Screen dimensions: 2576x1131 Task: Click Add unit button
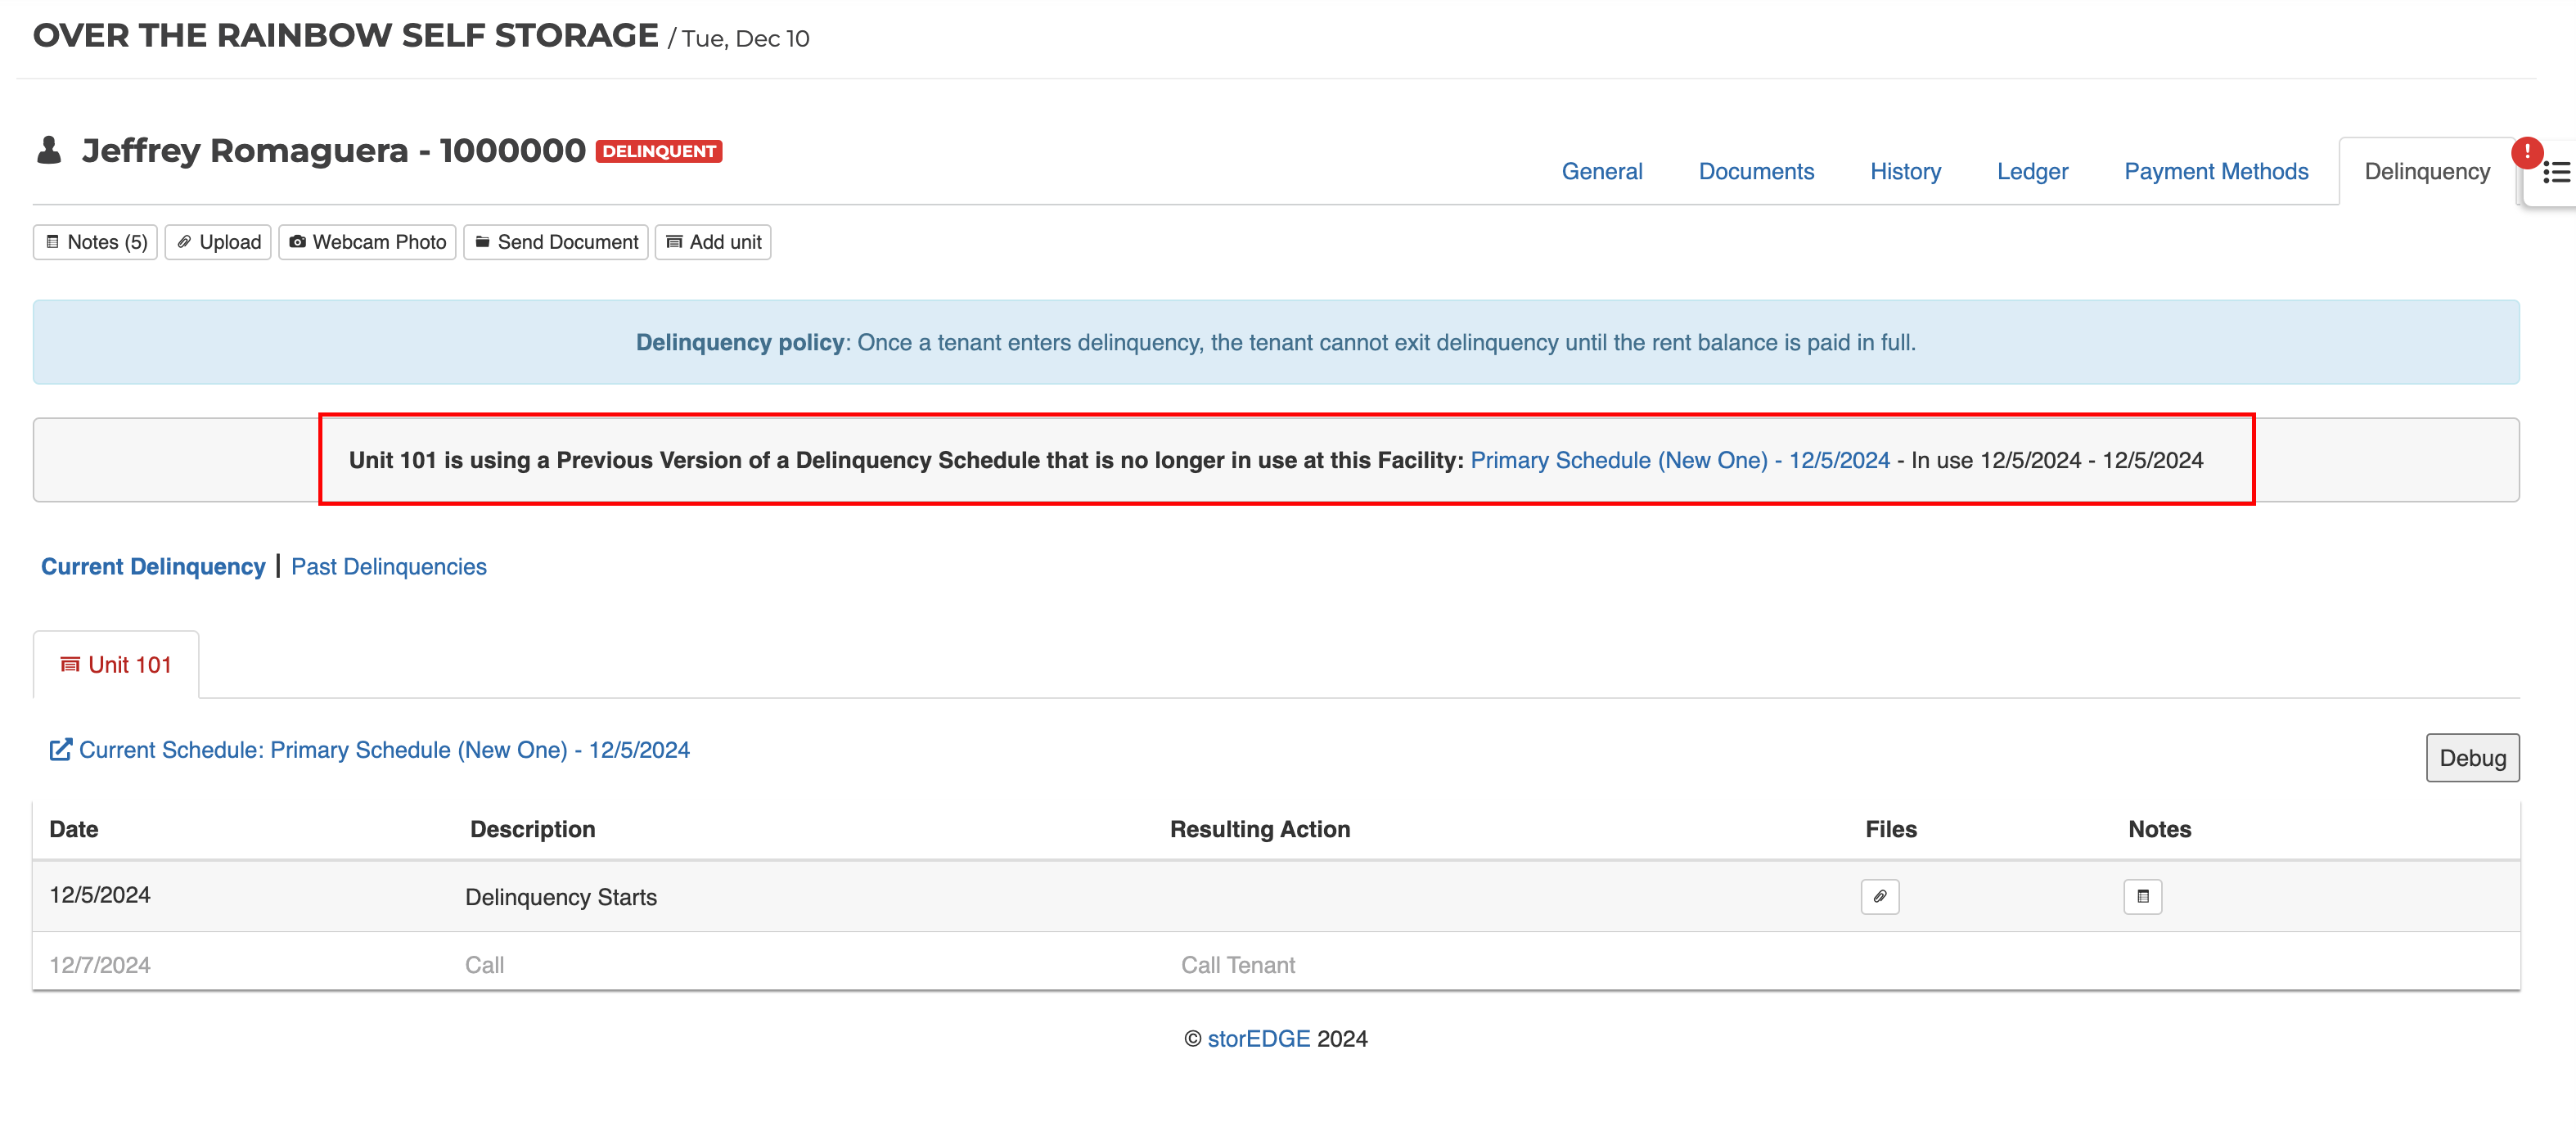pyautogui.click(x=713, y=242)
